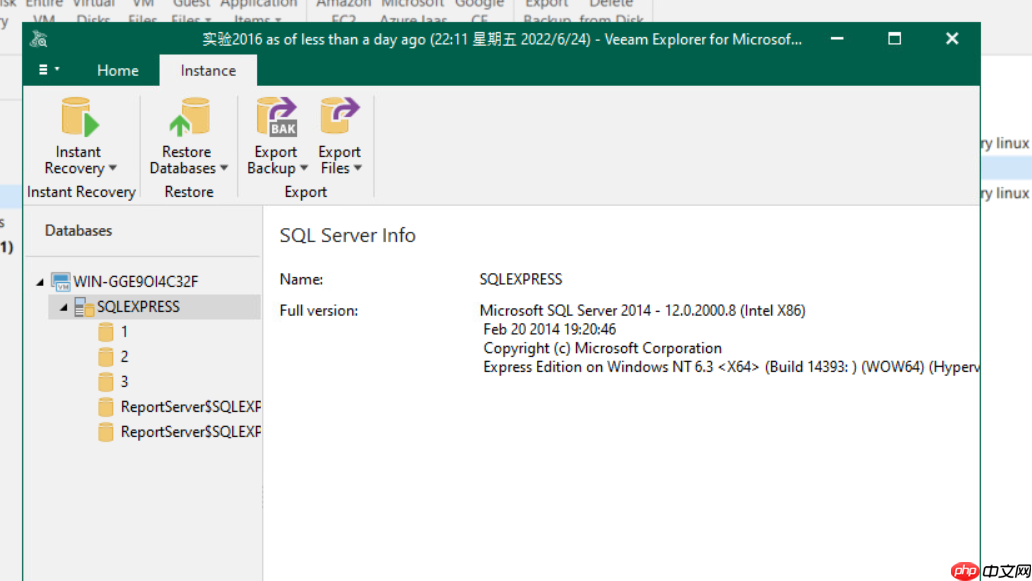1032x581 pixels.
Task: Select the Instance ribbon tab
Action: click(207, 70)
